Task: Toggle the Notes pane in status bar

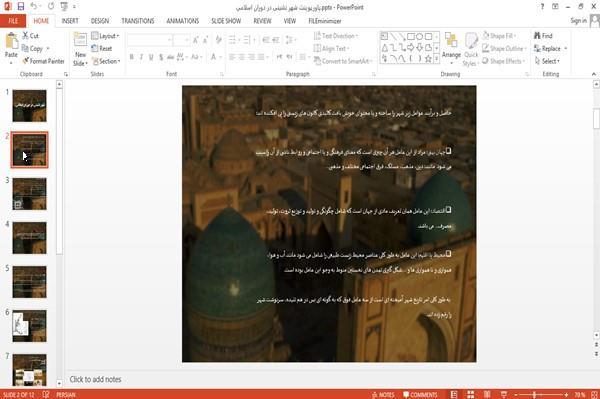Action: click(x=383, y=395)
